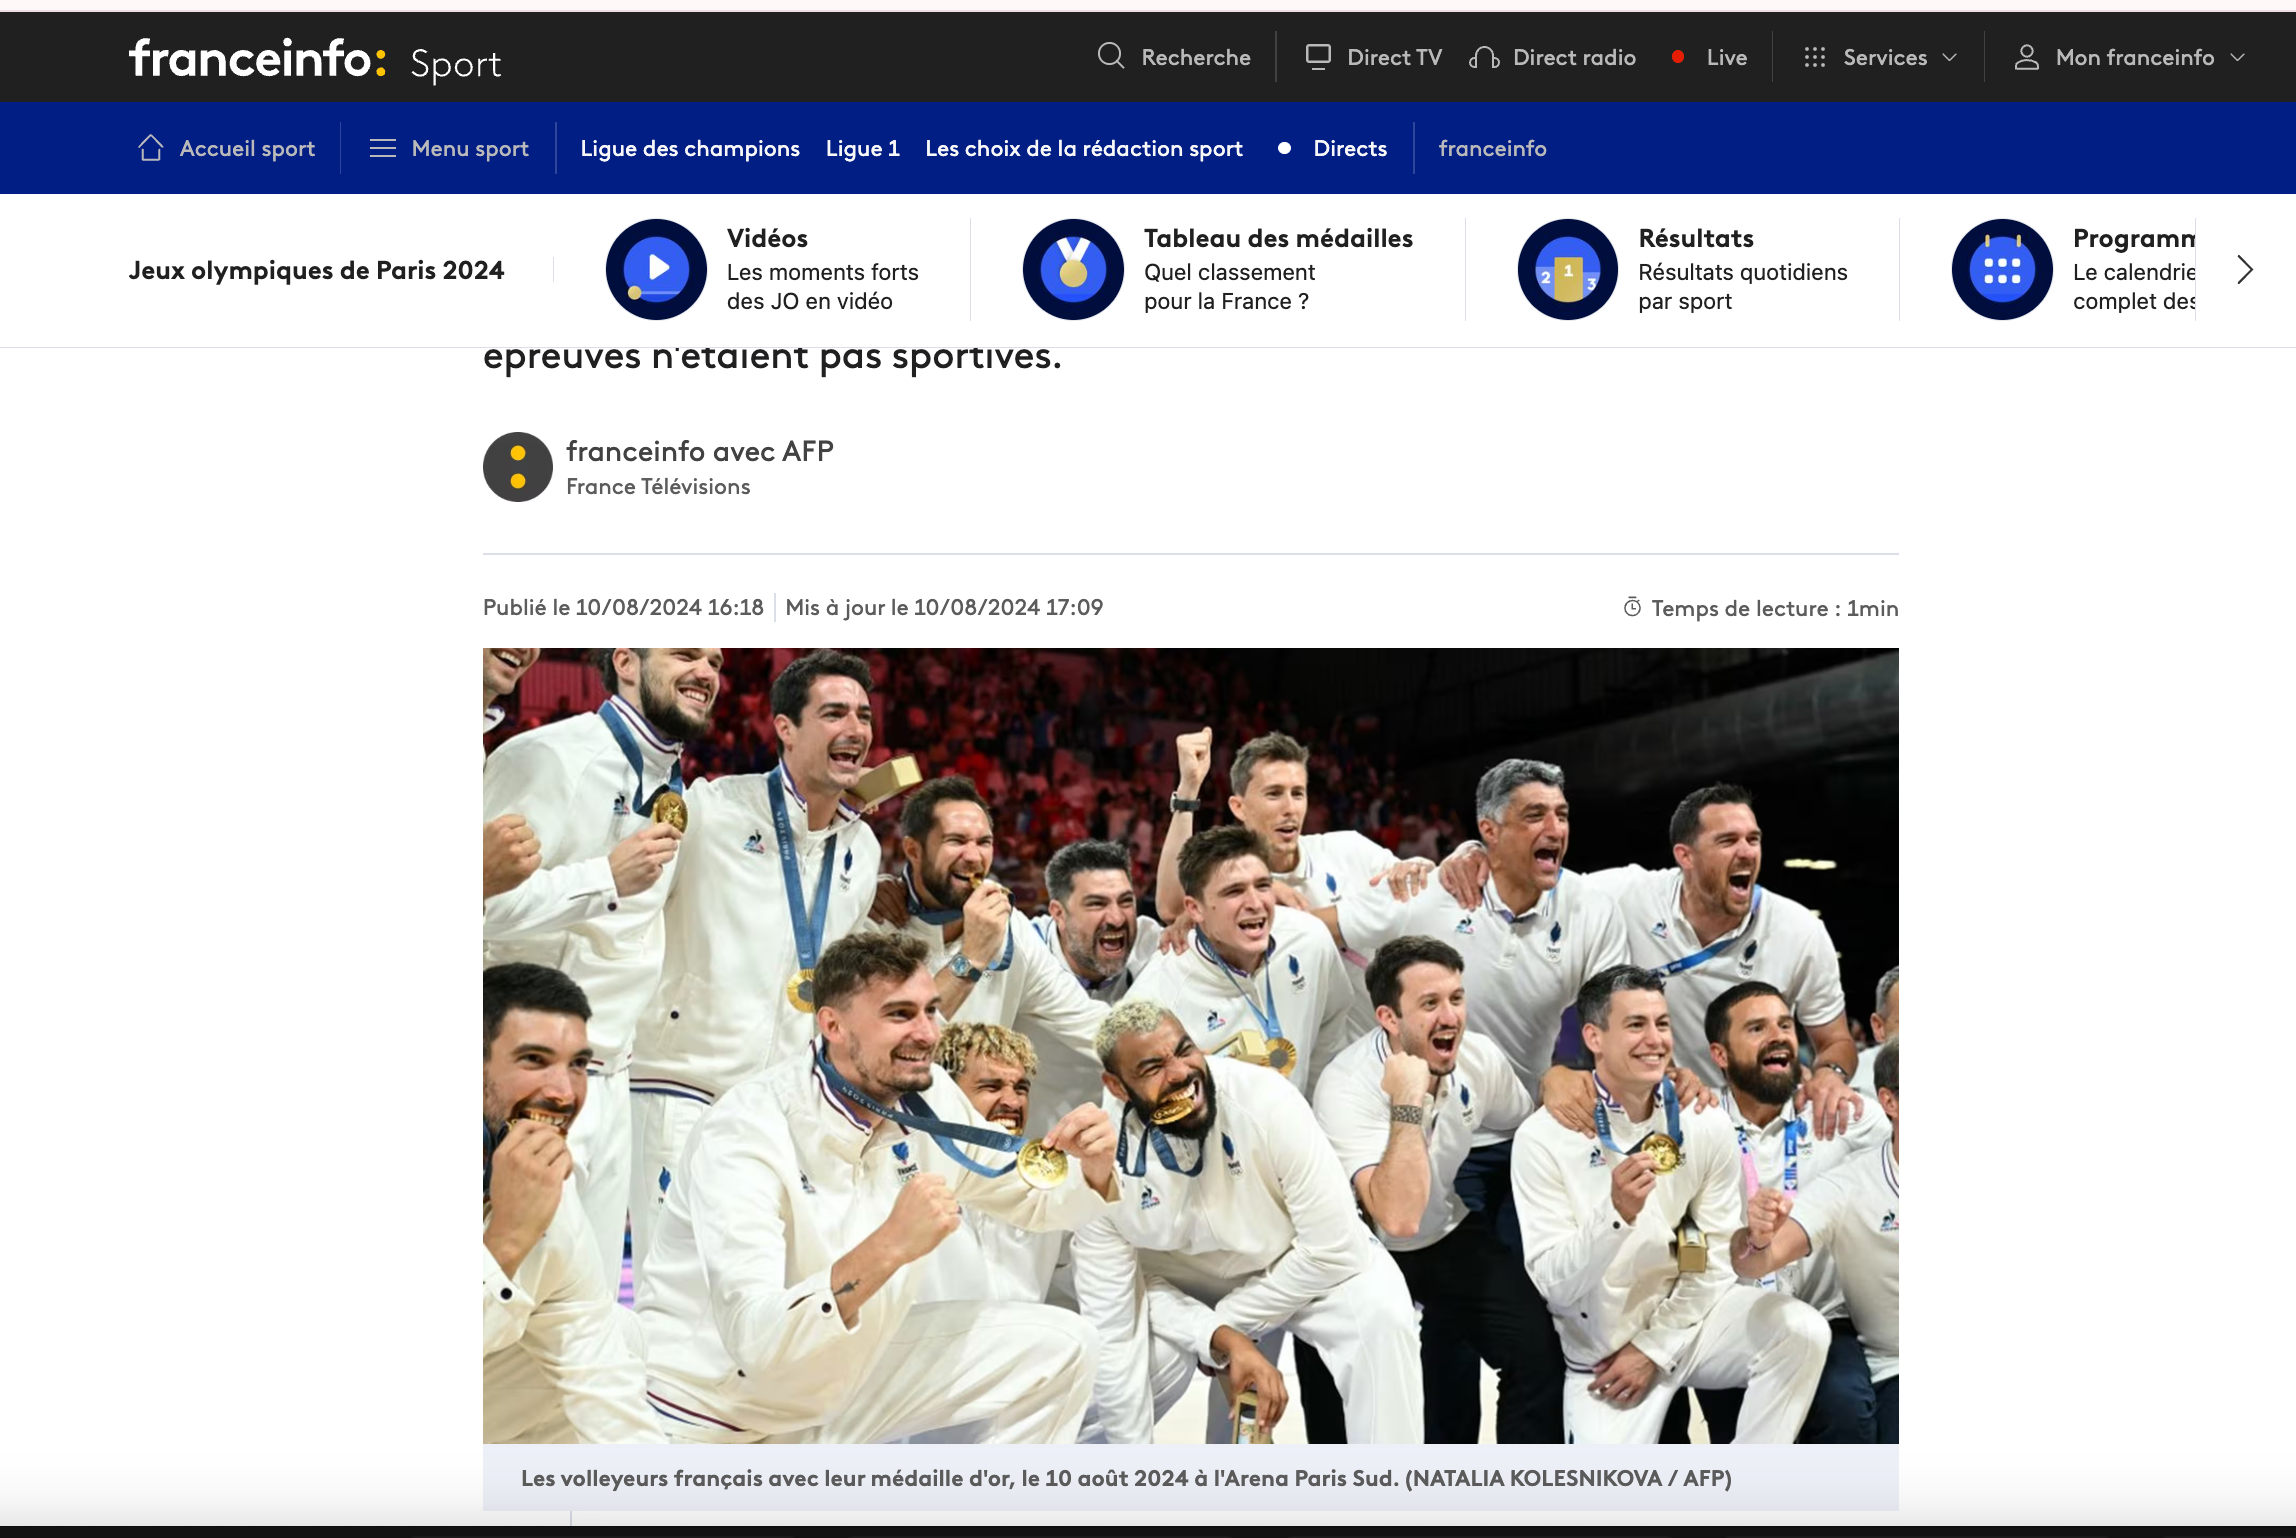
Task: Open Les choix de la rédaction sport
Action: click(x=1083, y=148)
